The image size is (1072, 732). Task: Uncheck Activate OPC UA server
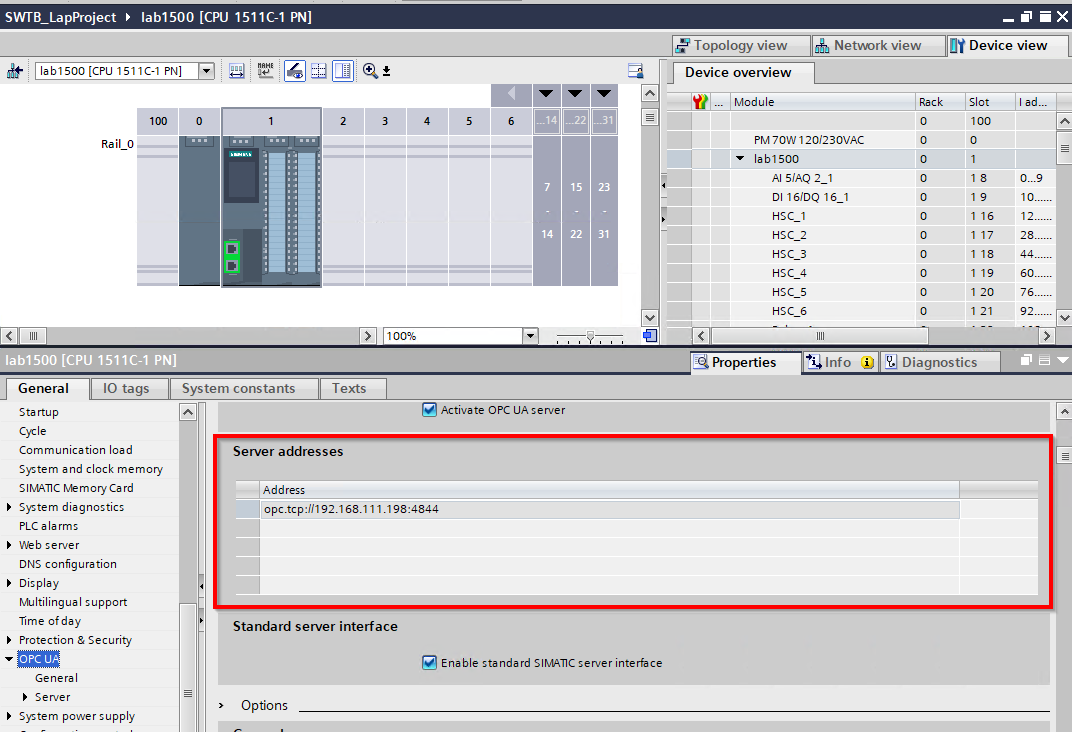(429, 409)
